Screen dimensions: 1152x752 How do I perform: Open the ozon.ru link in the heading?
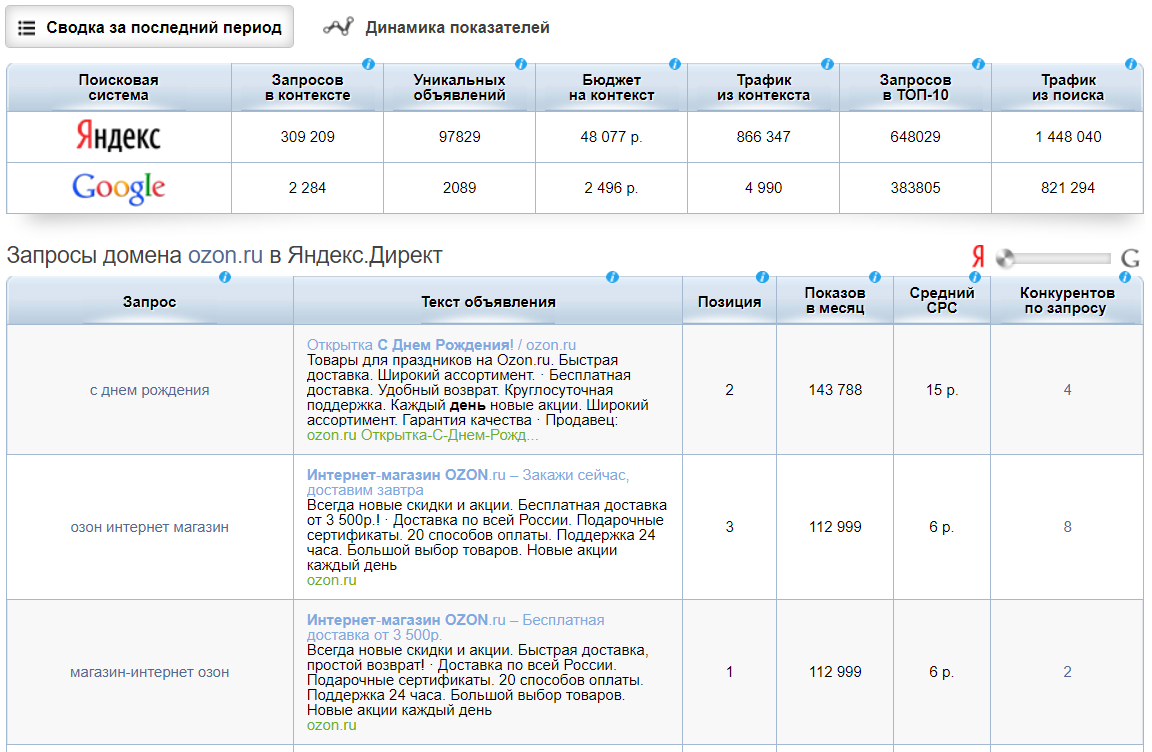225,255
